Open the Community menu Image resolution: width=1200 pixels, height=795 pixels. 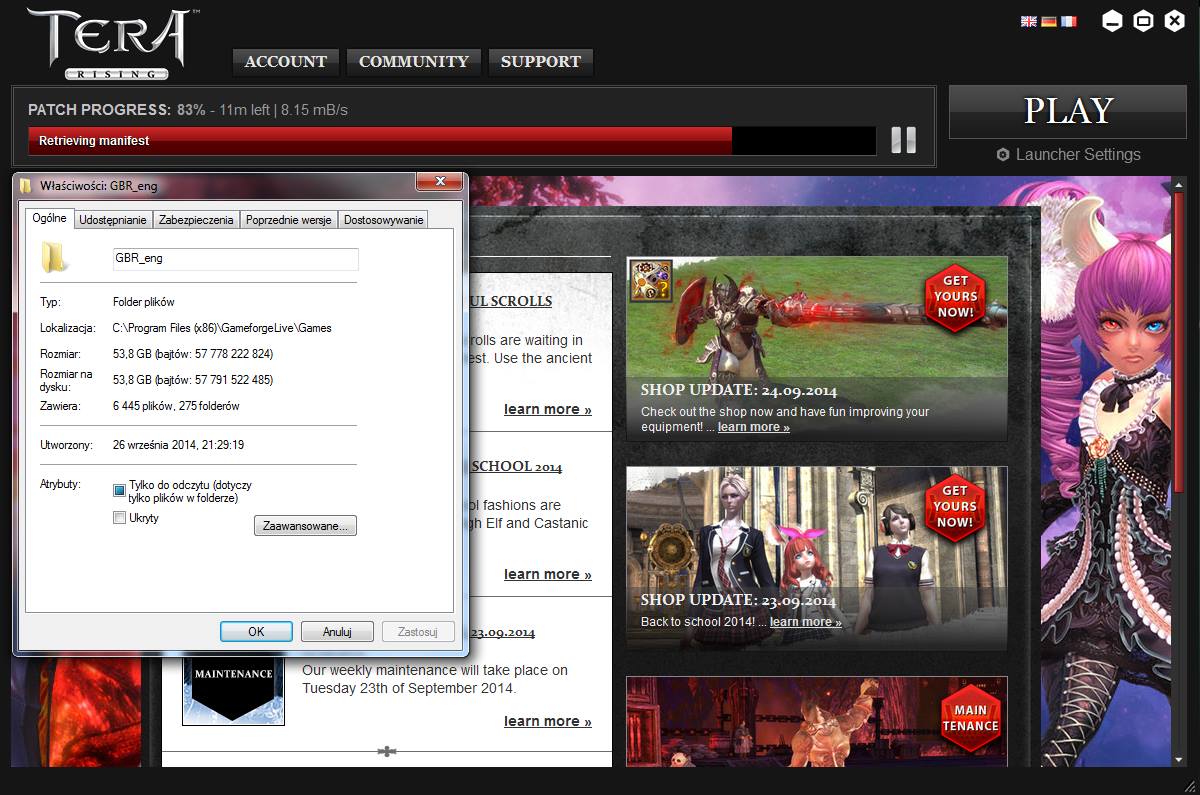click(x=414, y=62)
